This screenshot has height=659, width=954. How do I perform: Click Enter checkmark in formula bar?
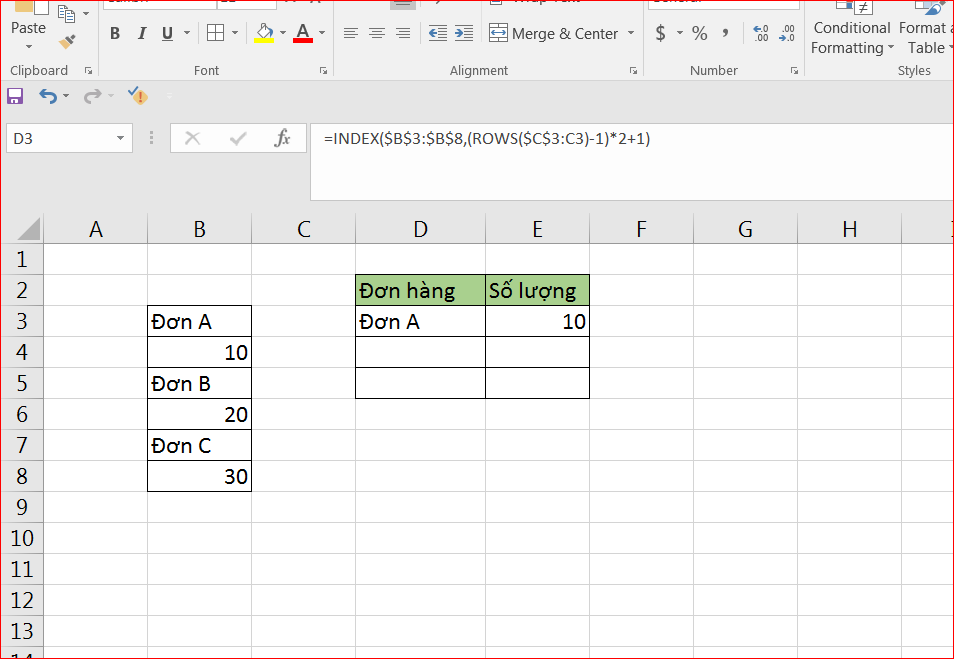237,139
